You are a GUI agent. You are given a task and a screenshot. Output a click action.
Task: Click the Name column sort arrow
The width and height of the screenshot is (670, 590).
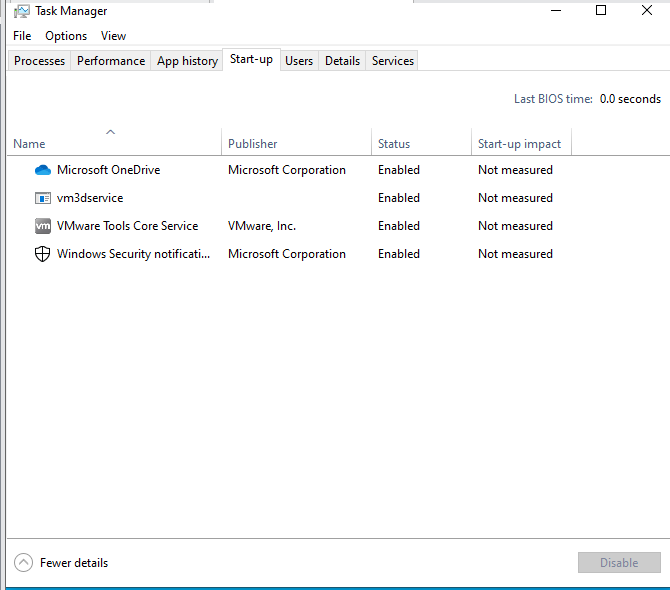[x=110, y=132]
